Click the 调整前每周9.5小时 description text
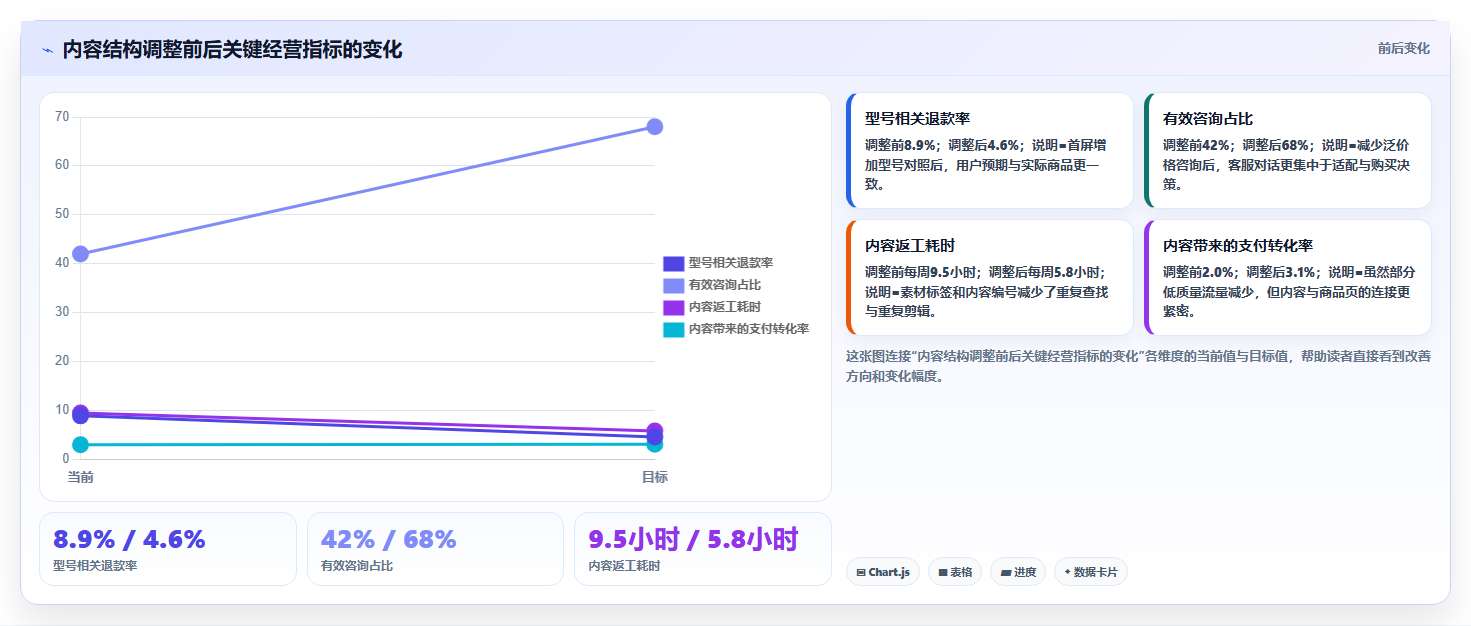1471x626 pixels. coord(986,291)
